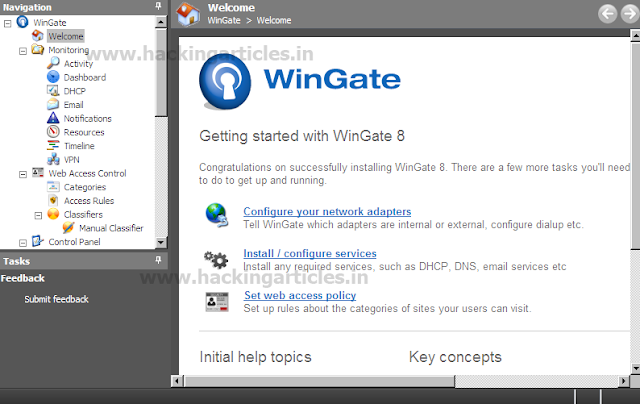640x404 pixels.
Task: Open Resources in the tree
Action: (x=84, y=132)
